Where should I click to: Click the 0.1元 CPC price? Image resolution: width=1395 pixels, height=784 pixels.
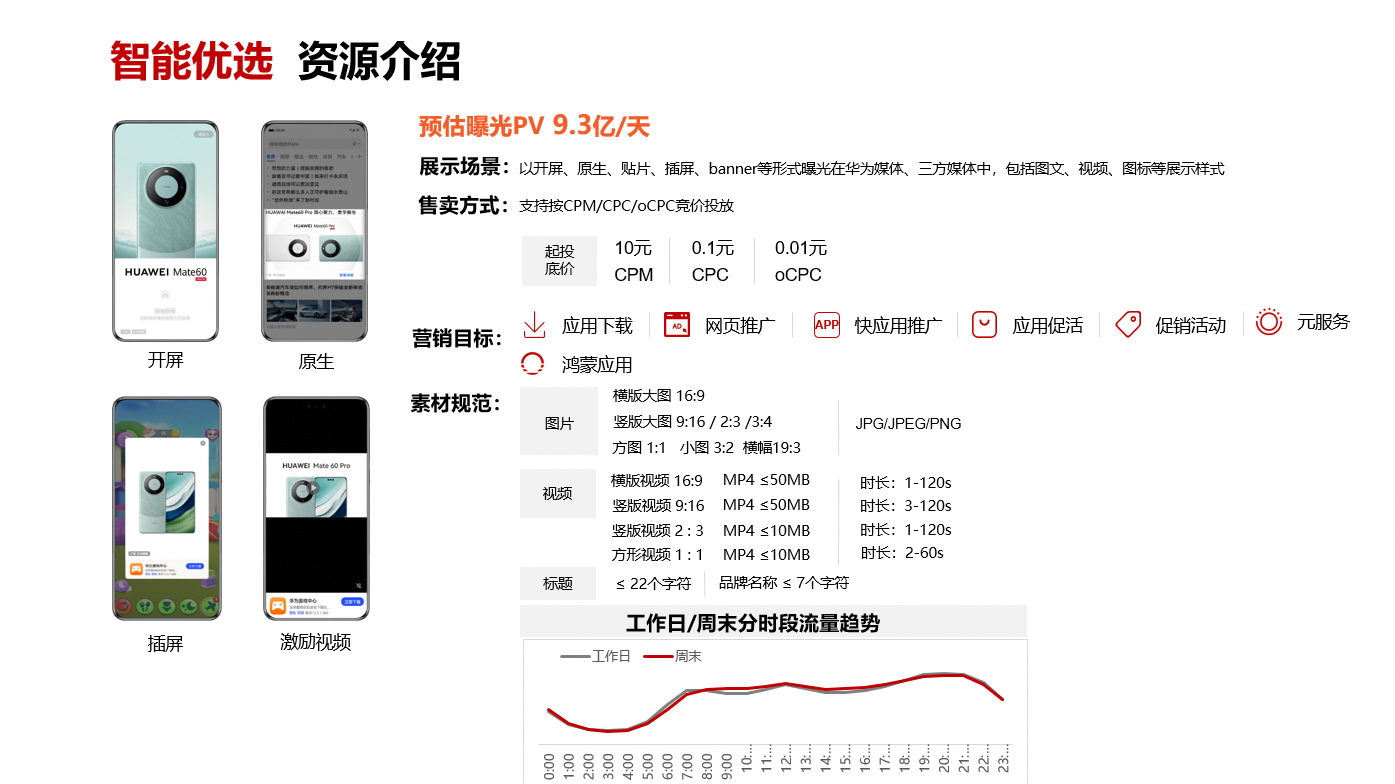[712, 261]
